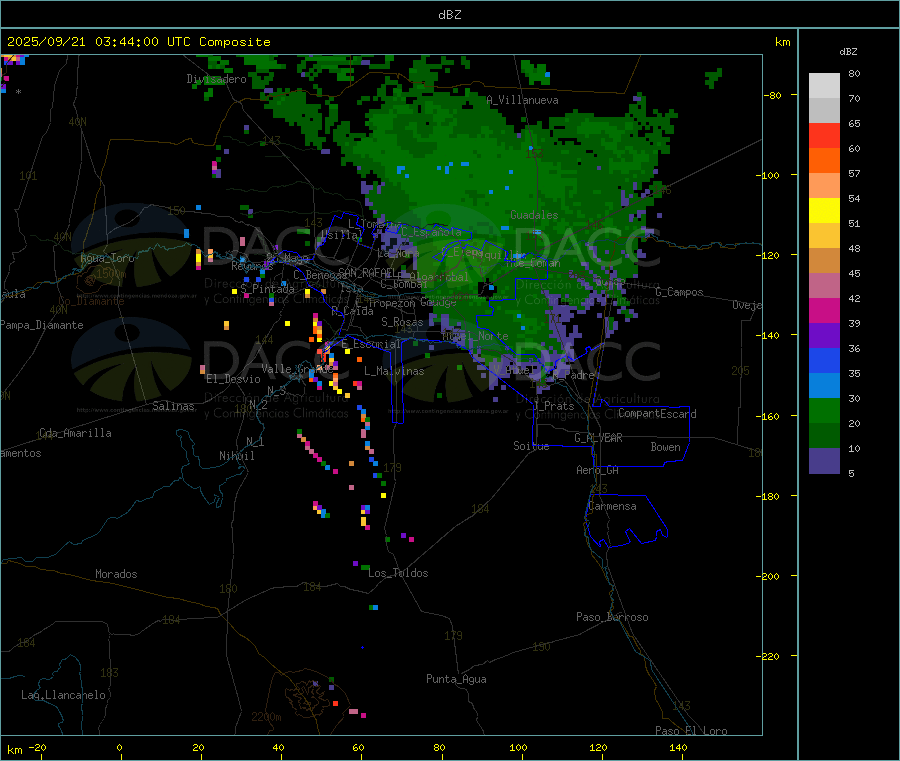Screen dimensions: 900x761
Task: Select the slate 5 dBZ legend swatch
Action: [824, 461]
